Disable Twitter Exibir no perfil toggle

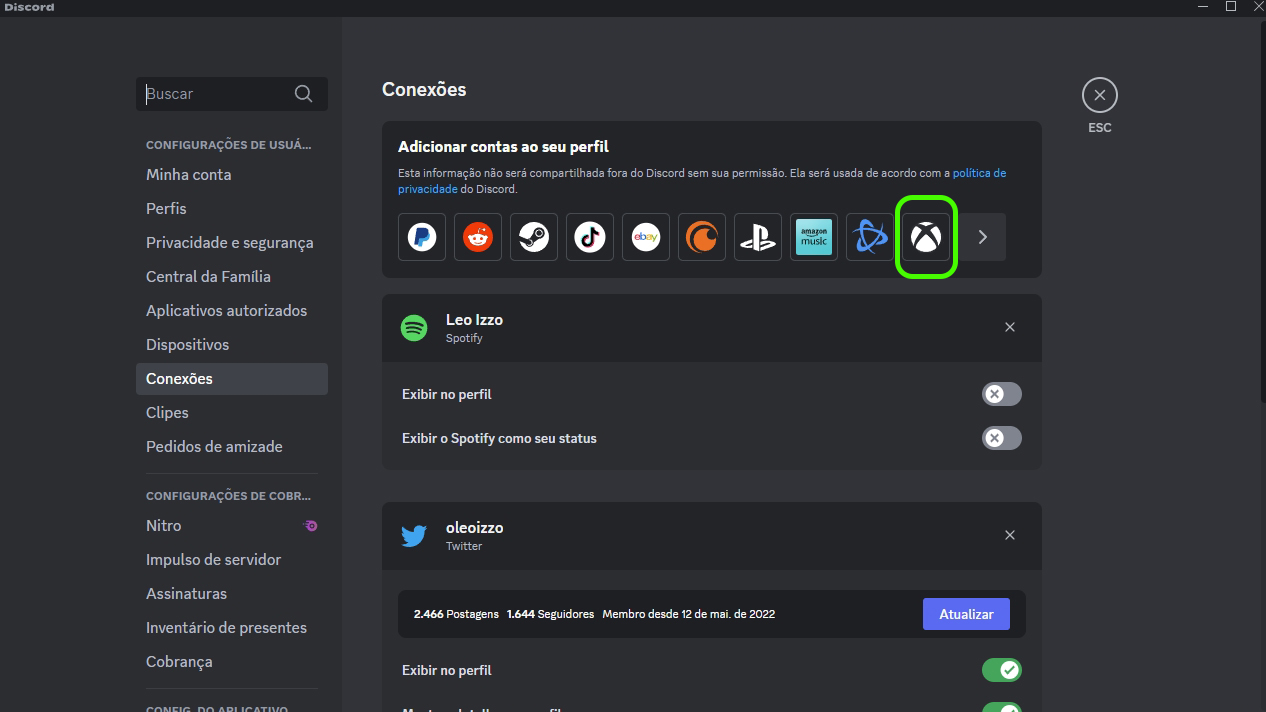1002,670
